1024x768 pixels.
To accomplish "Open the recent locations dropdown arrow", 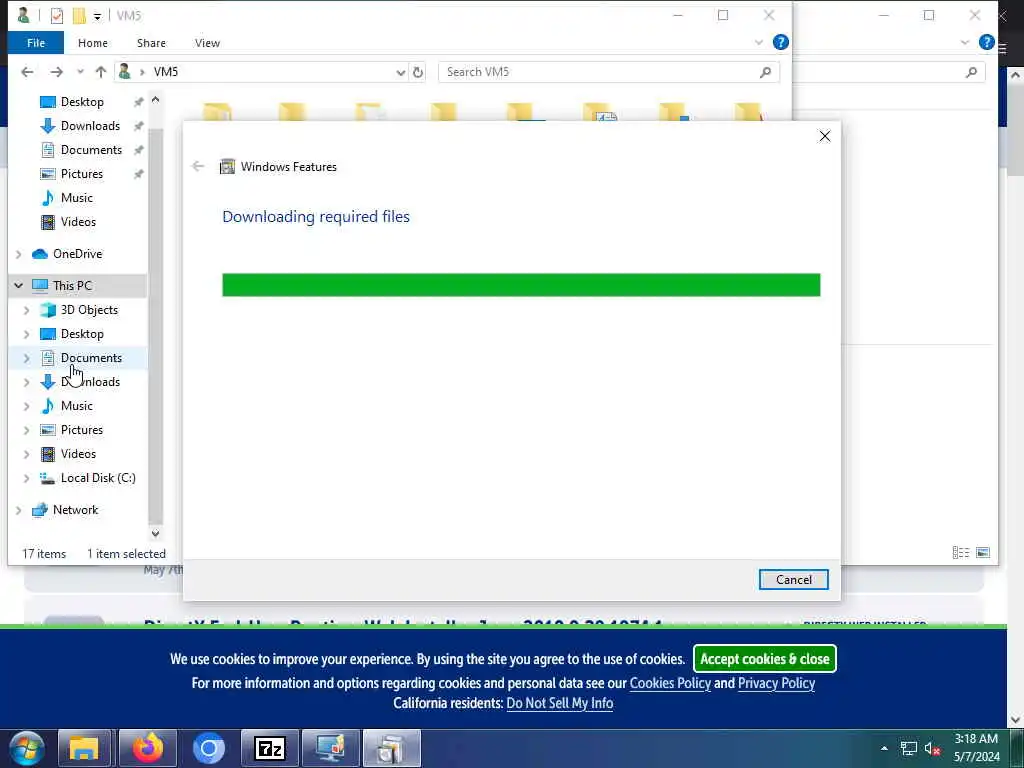I will coord(80,72).
